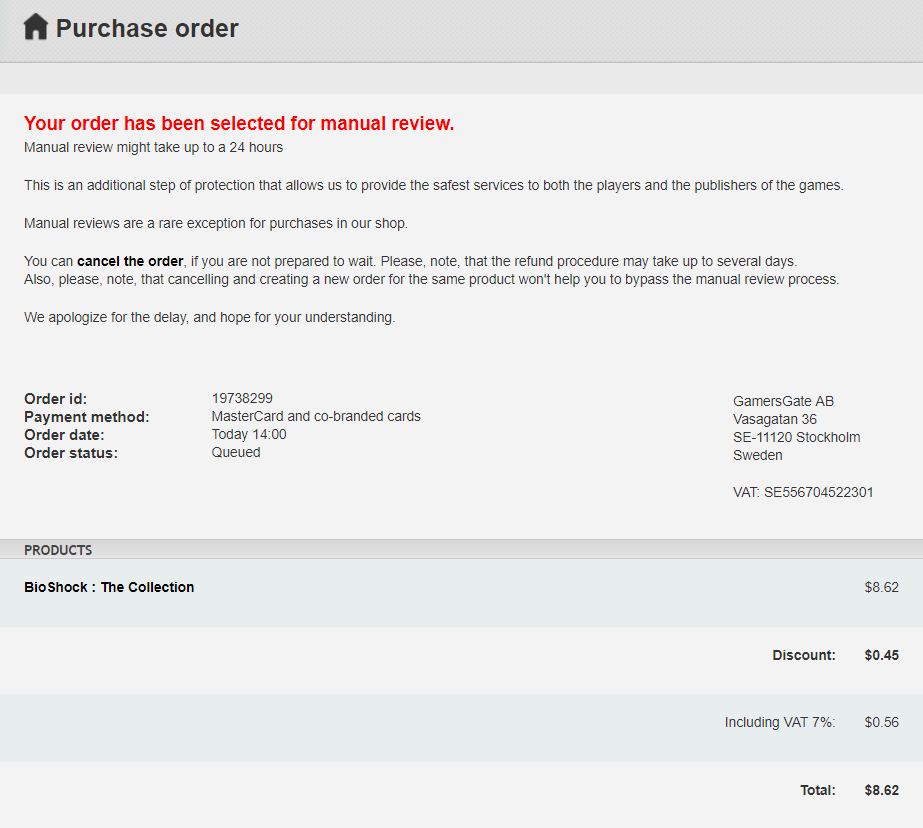
Task: Click the BioShock product price $8.62
Action: coord(881,587)
